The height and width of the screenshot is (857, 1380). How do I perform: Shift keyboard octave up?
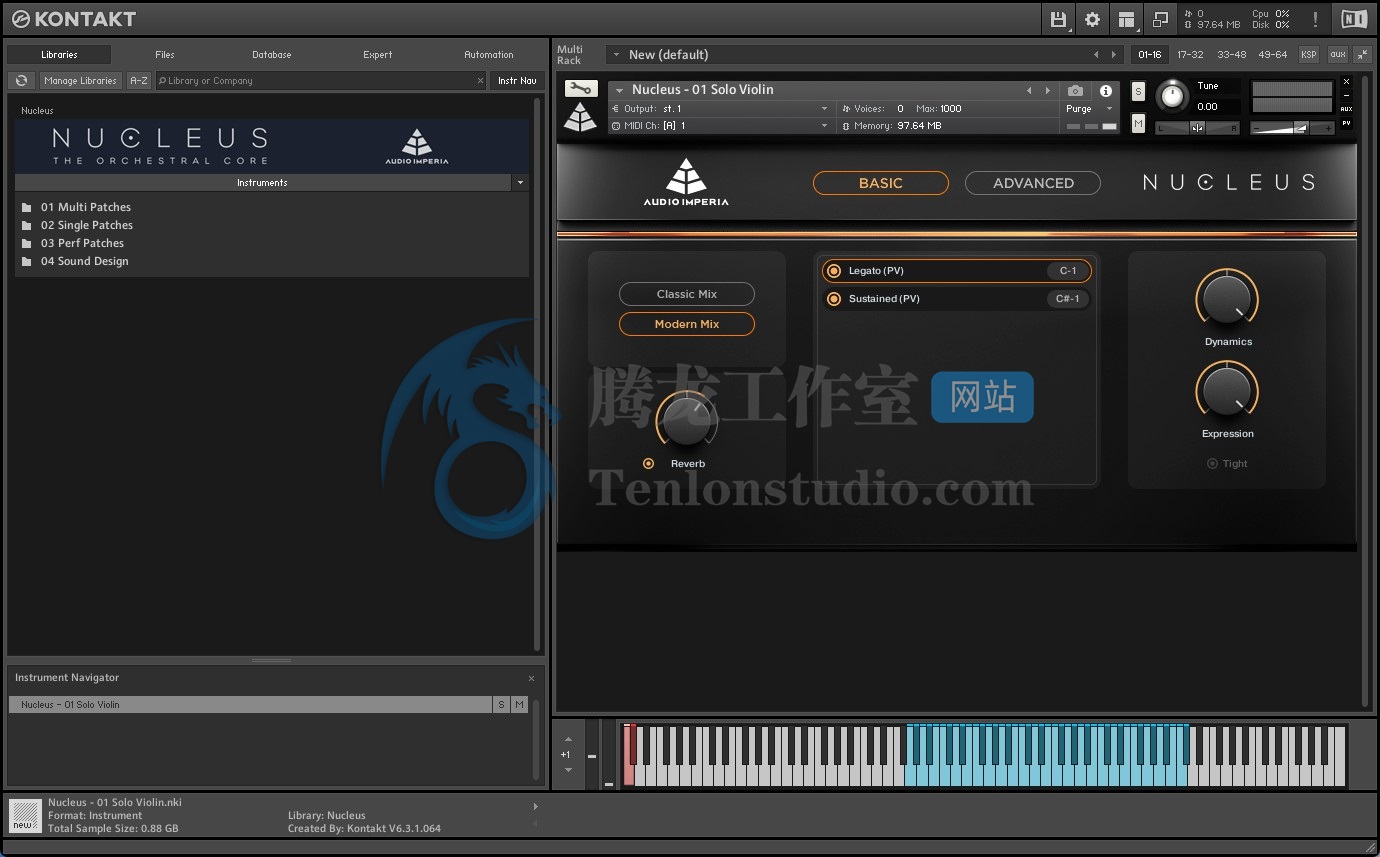[568, 739]
